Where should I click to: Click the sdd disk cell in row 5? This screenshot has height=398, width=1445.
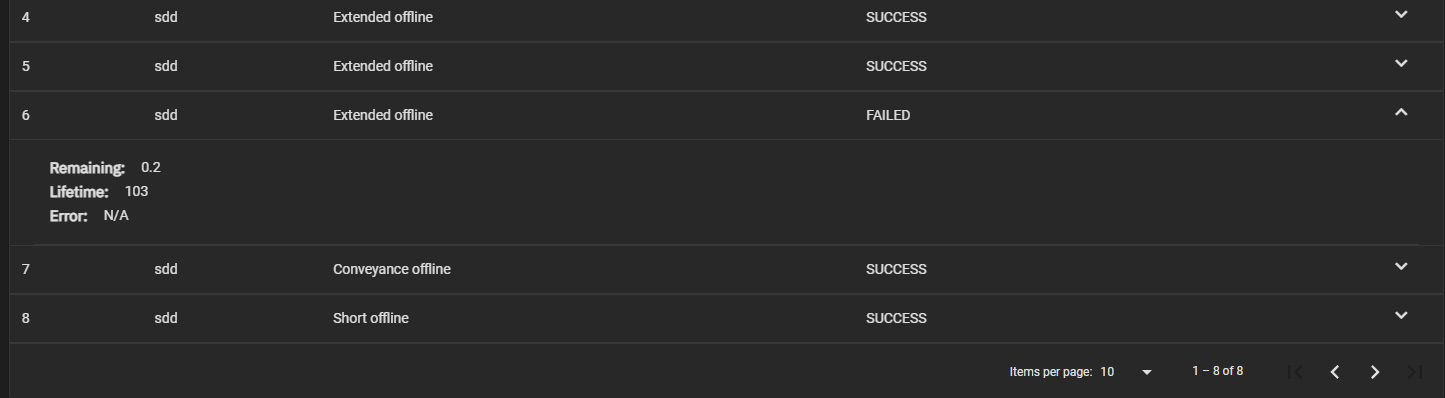click(x=166, y=66)
